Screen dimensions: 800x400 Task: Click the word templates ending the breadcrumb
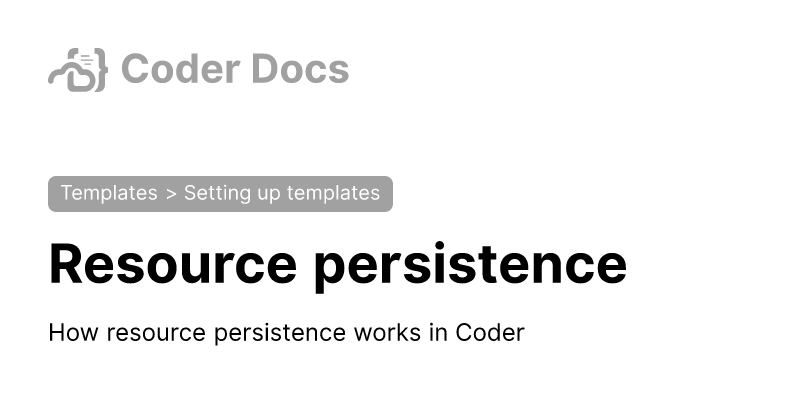[333, 193]
